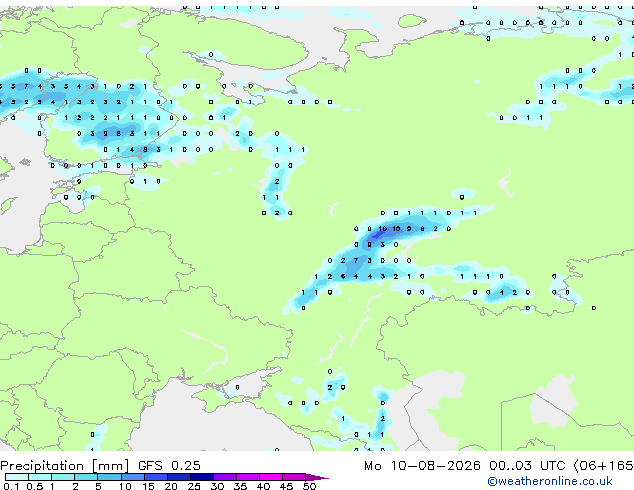Click the '15' legend scale label
Image resolution: width=634 pixels, height=490 pixels.
(x=148, y=486)
